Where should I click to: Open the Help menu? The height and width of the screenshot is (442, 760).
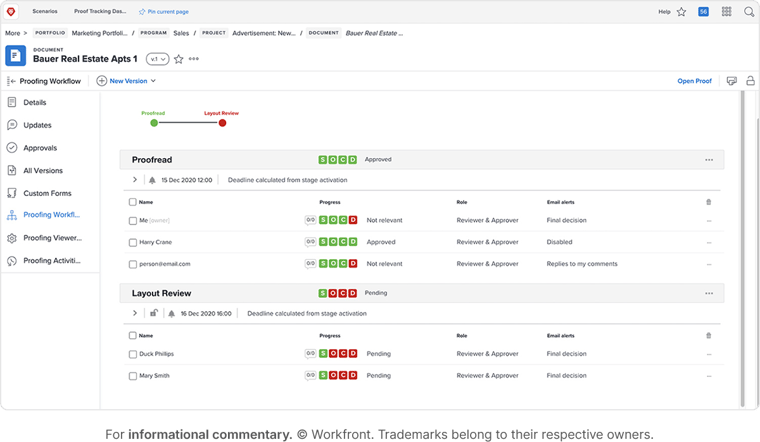[x=664, y=12]
